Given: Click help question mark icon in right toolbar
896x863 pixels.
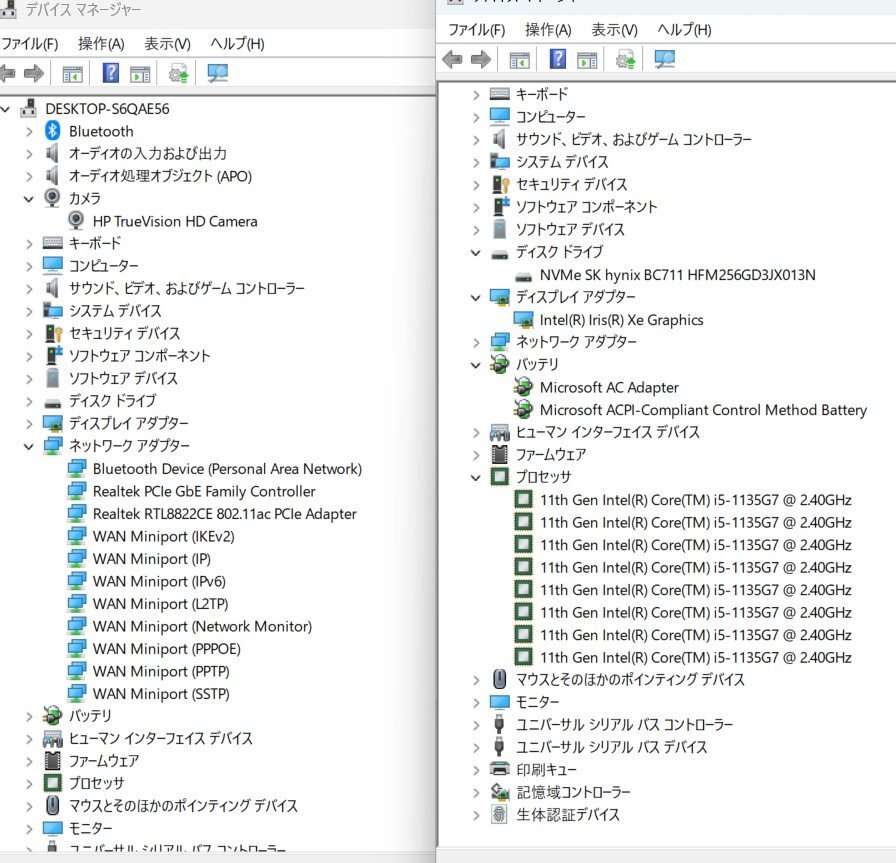Looking at the screenshot, I should [558, 59].
